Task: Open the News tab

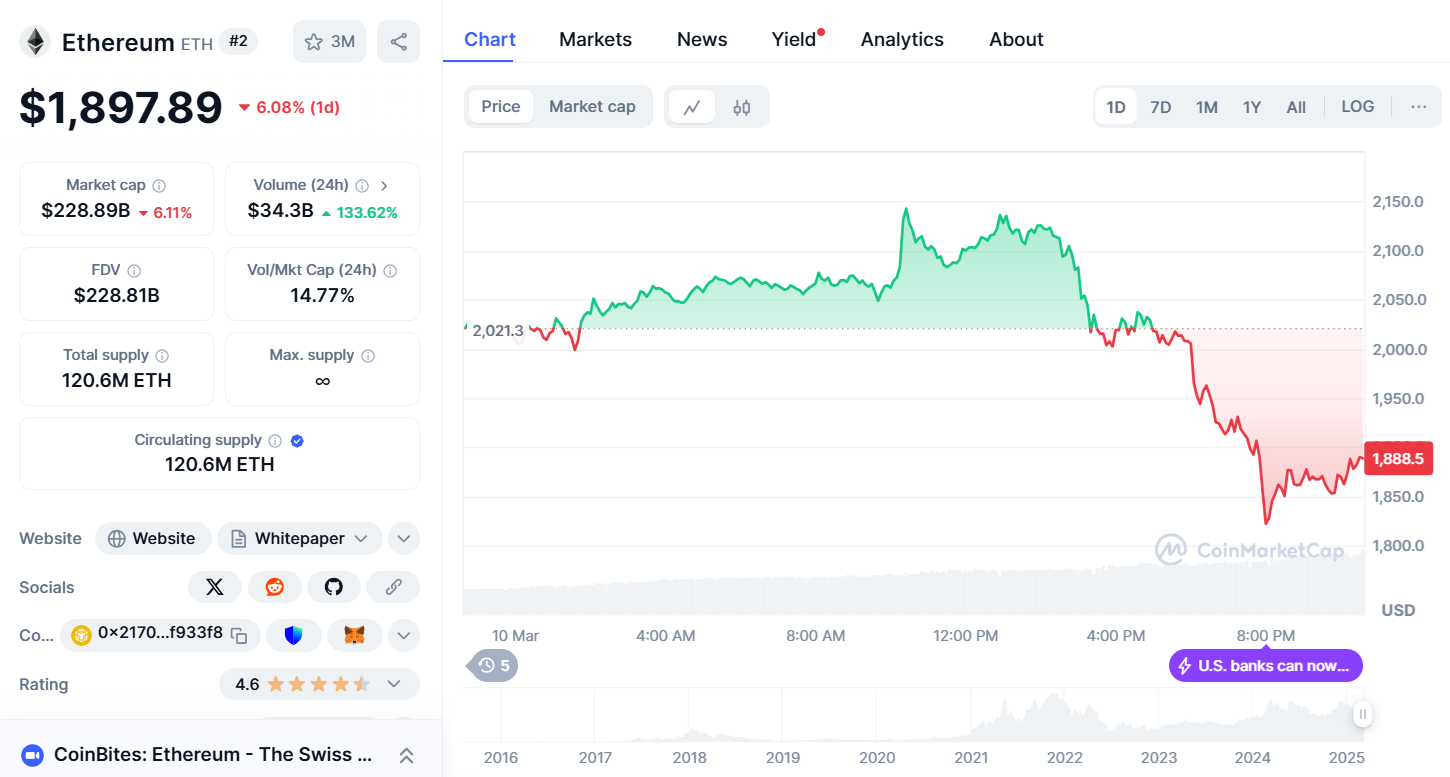Action: [x=702, y=39]
